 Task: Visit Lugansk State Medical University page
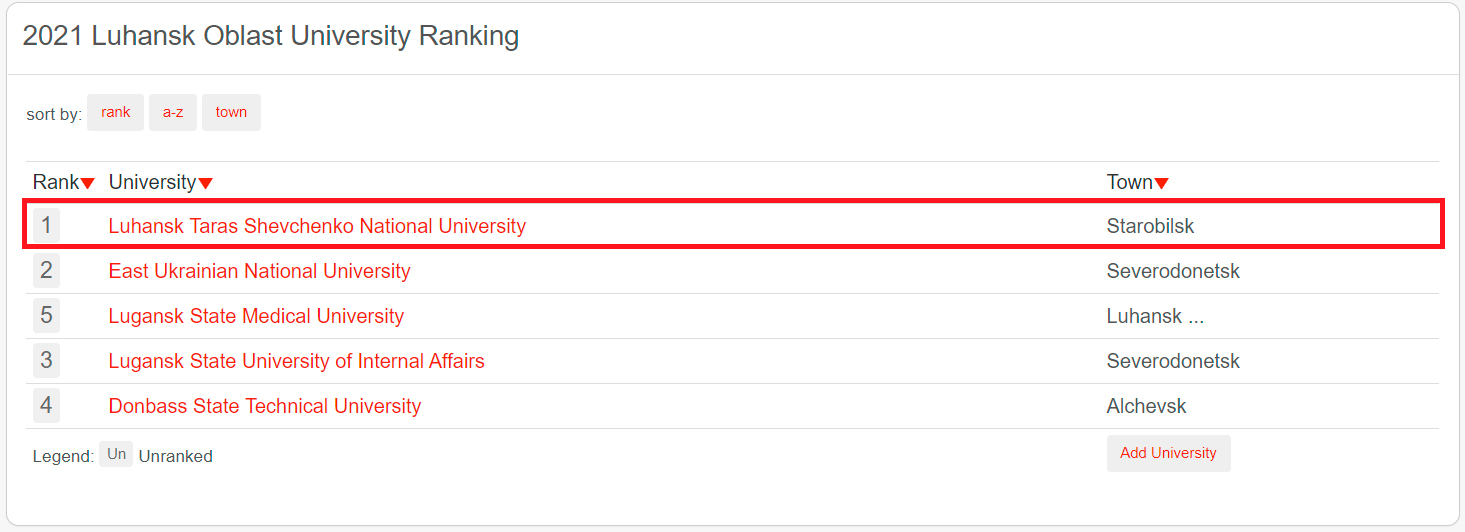click(x=256, y=316)
